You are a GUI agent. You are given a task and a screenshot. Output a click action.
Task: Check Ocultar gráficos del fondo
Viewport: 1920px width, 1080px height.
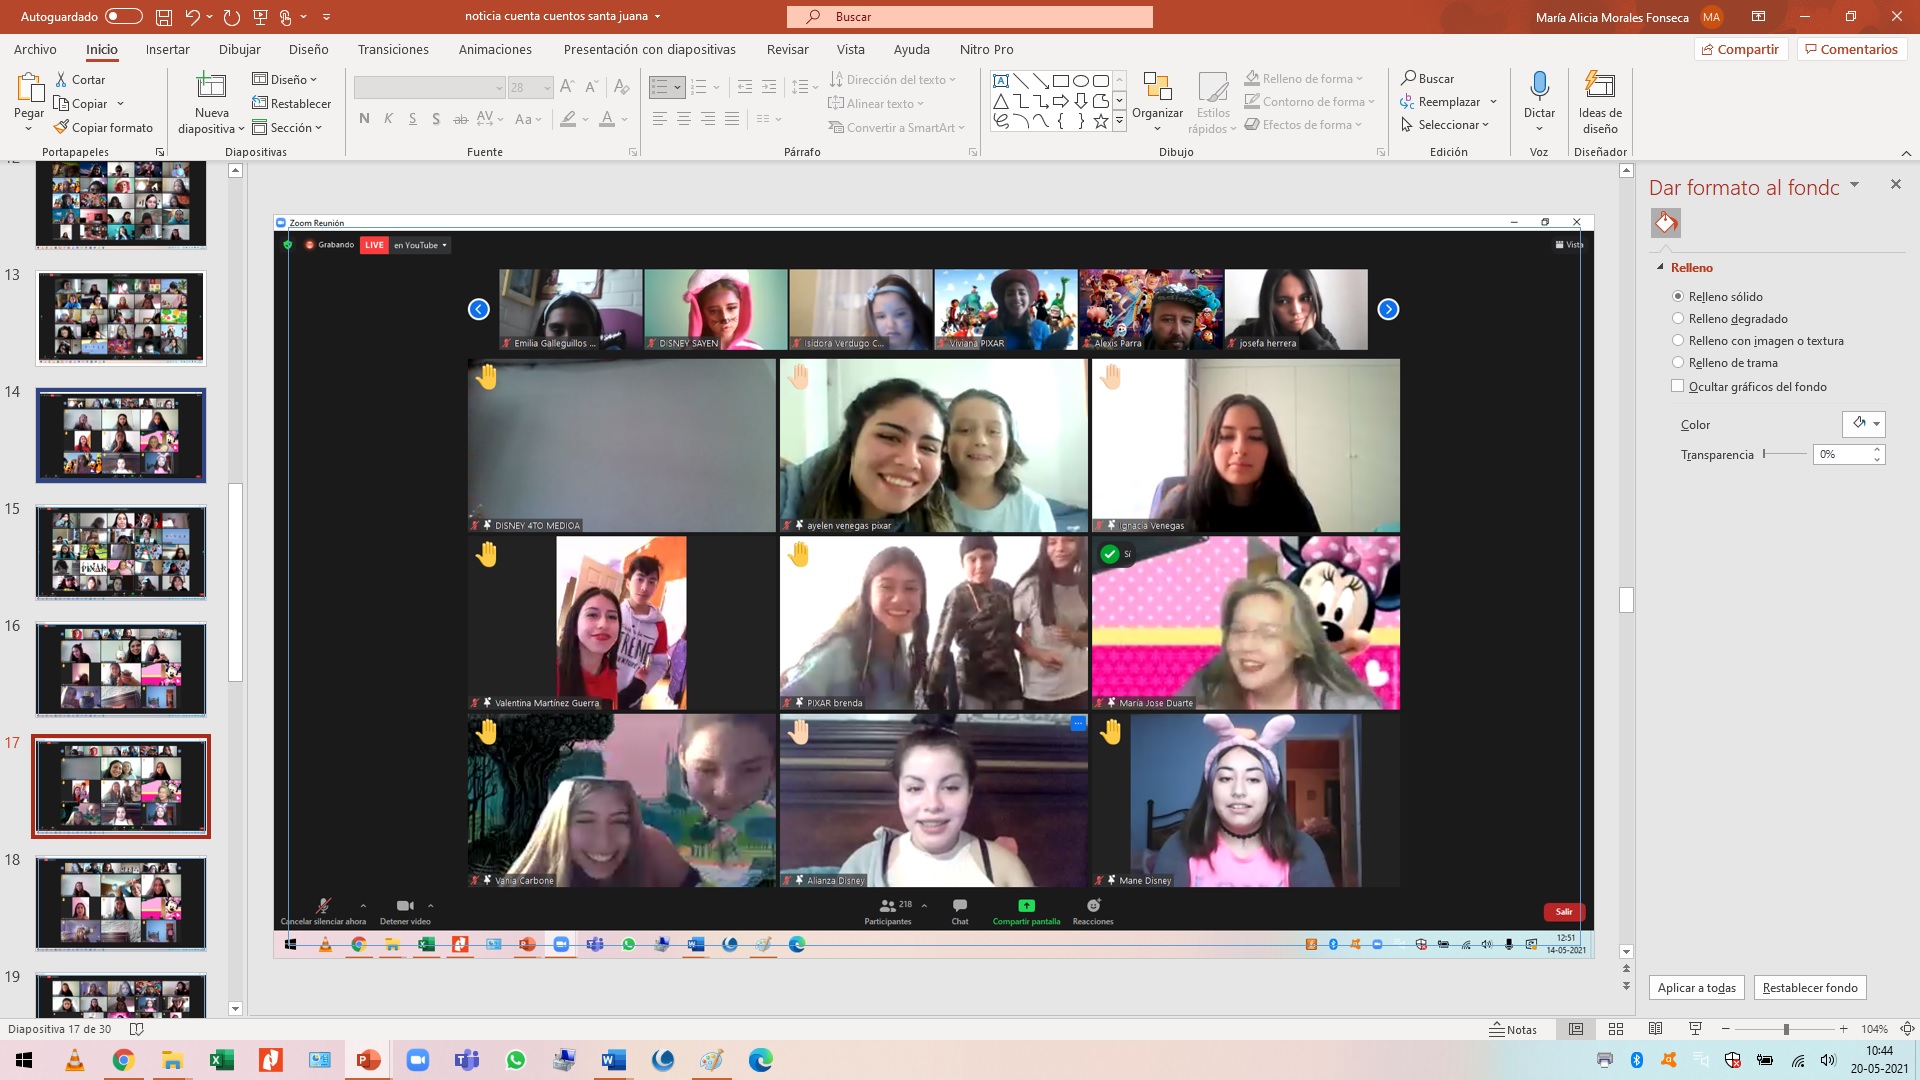[x=1678, y=386]
